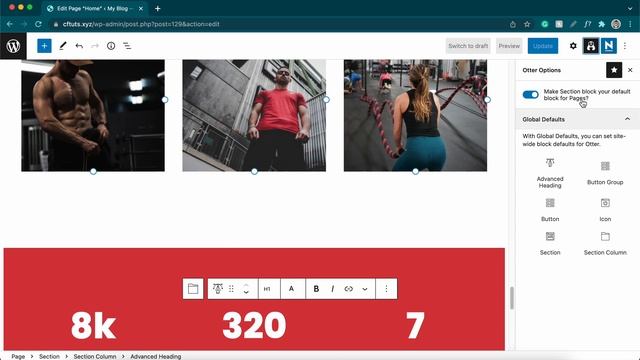Open the editor three-dot options menu
This screenshot has height=360, width=640.
625,46
